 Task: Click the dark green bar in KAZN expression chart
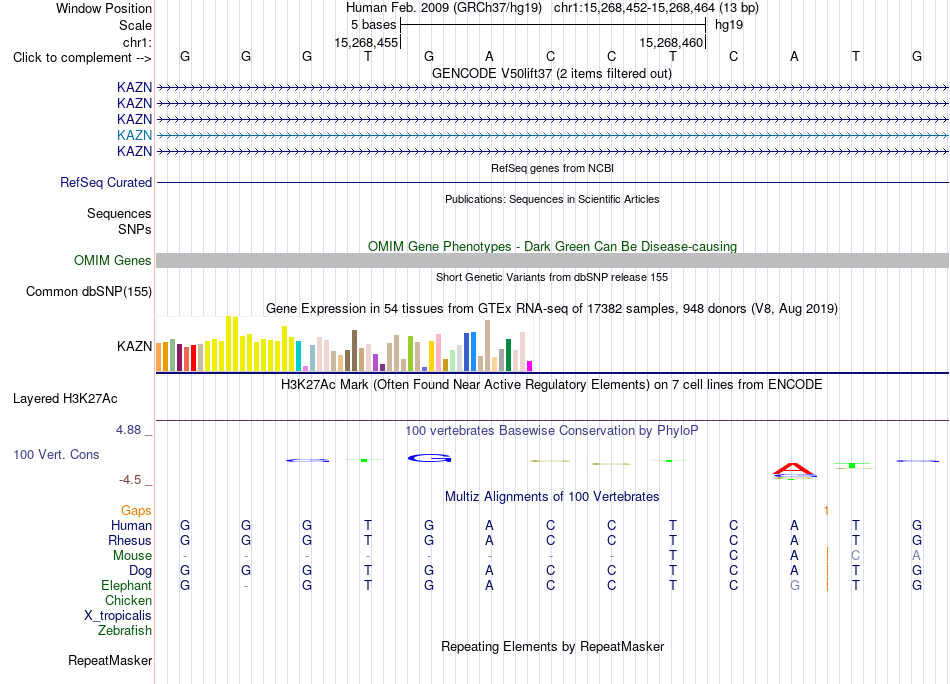[x=508, y=355]
